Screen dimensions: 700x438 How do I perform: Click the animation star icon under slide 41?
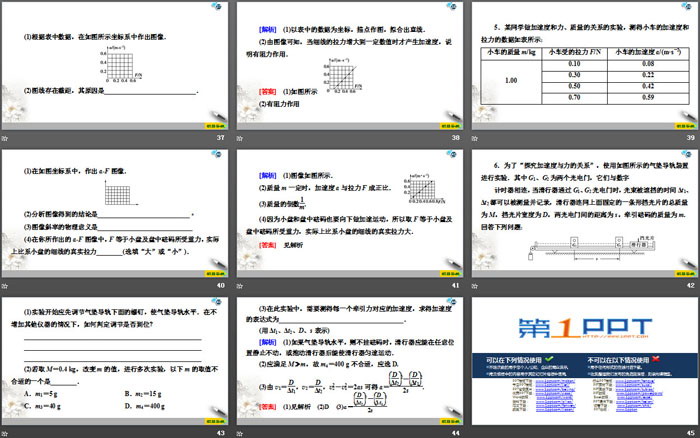[x=240, y=286]
